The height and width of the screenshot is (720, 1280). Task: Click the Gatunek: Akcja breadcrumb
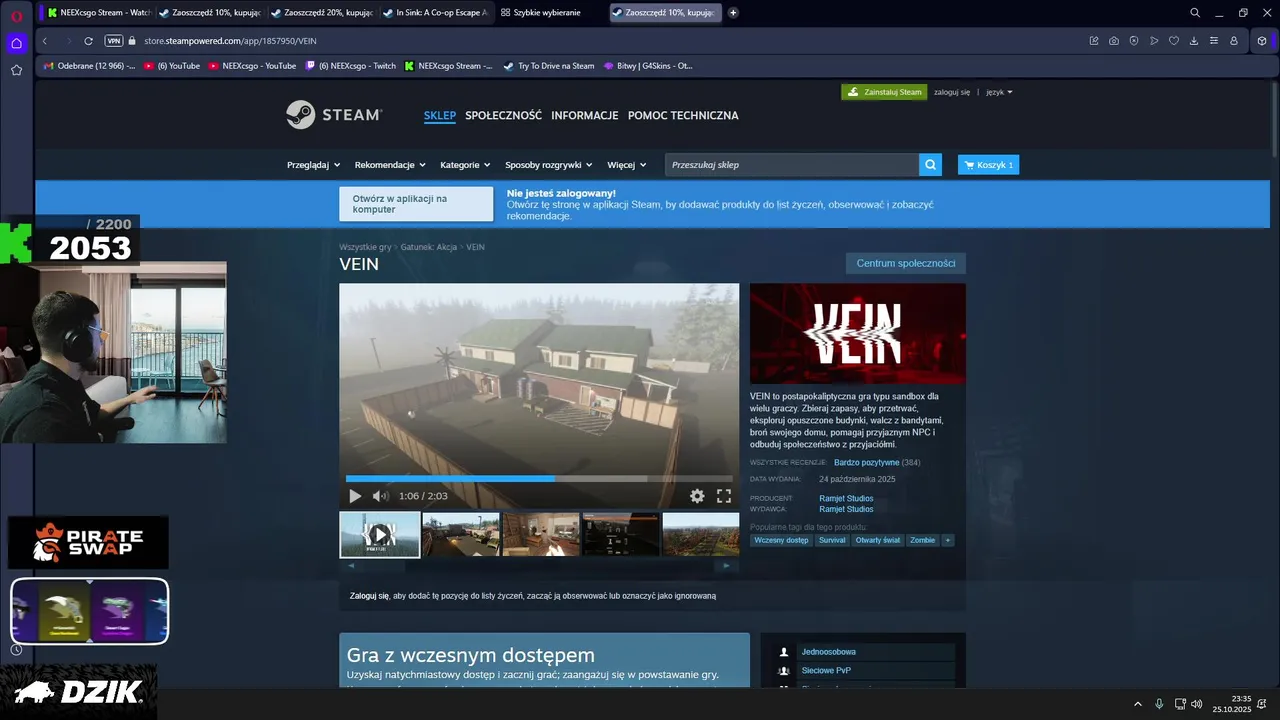pos(429,247)
